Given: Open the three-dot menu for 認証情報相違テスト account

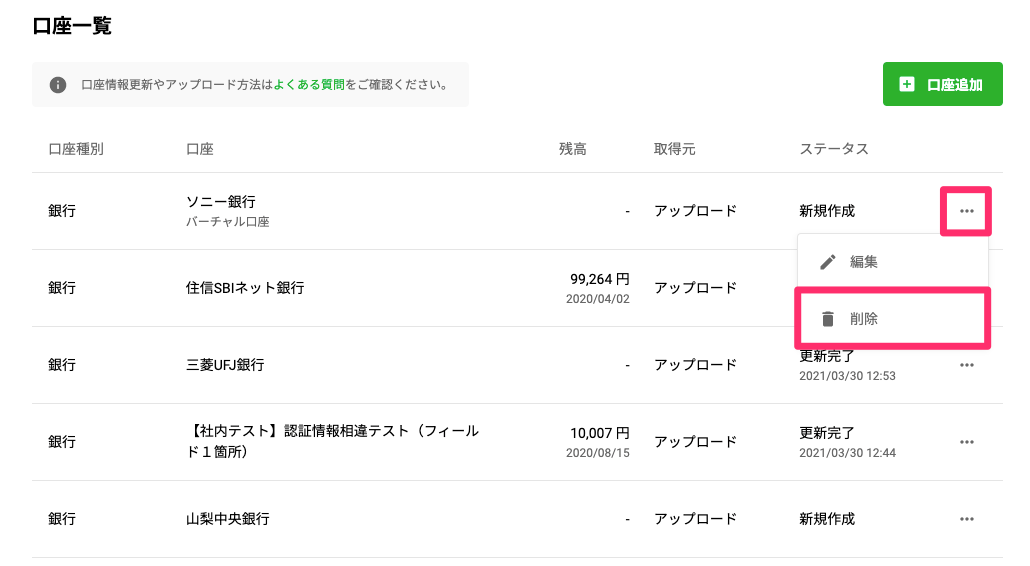Looking at the screenshot, I should 966,442.
